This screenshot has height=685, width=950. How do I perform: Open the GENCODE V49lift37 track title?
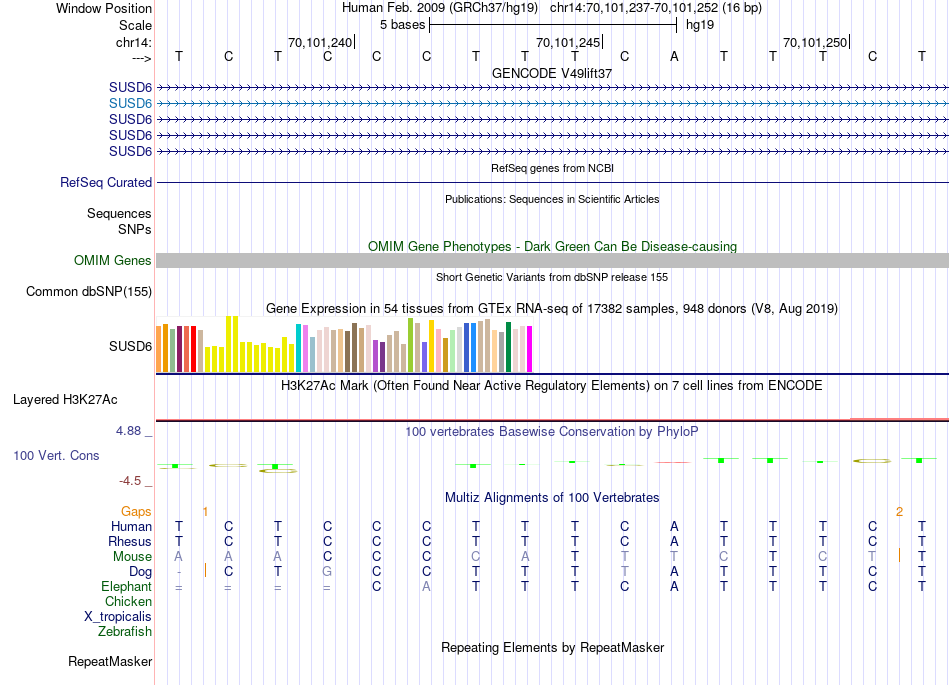point(552,73)
